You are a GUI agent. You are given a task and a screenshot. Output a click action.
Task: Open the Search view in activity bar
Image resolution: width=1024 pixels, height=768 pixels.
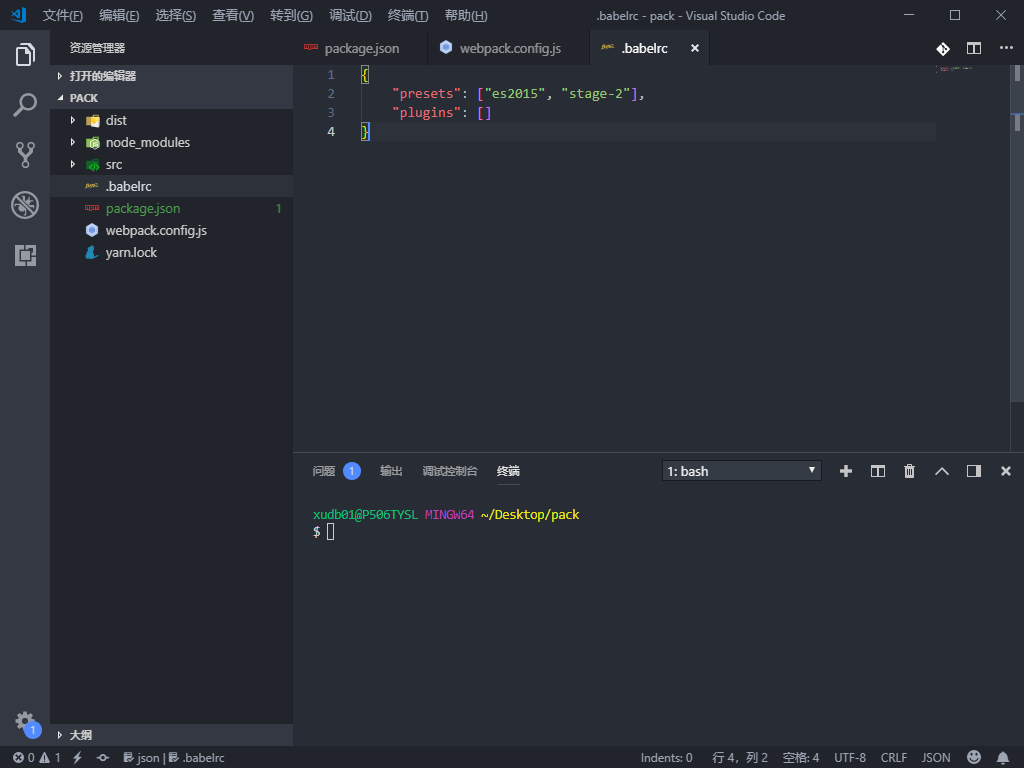[x=25, y=104]
